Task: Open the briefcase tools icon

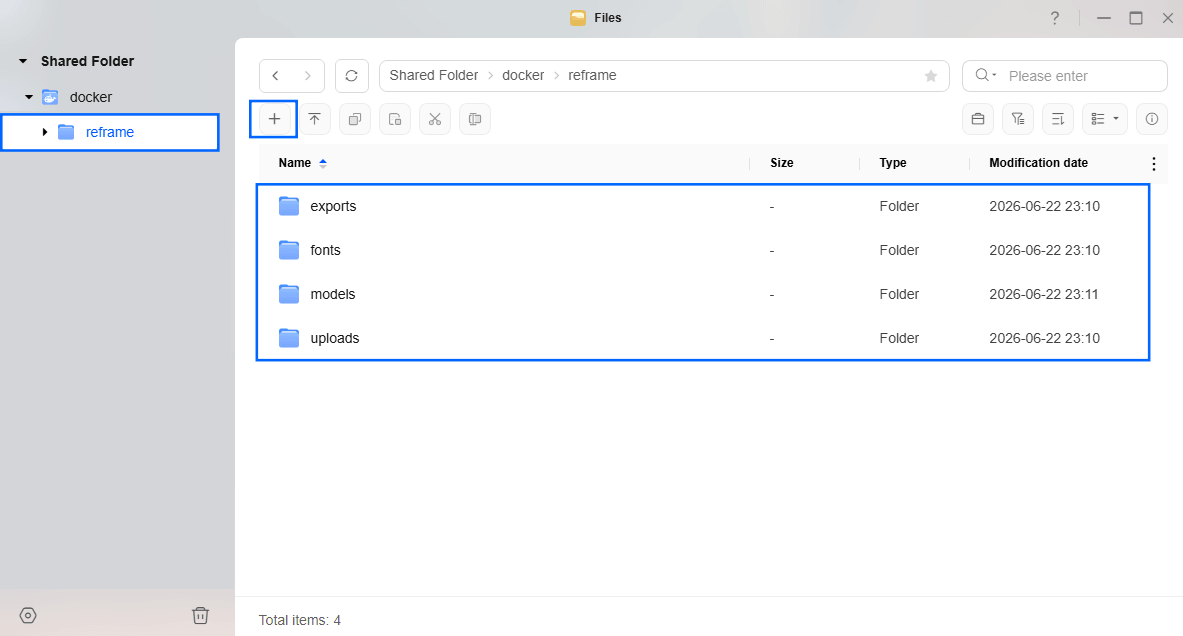Action: click(x=978, y=119)
